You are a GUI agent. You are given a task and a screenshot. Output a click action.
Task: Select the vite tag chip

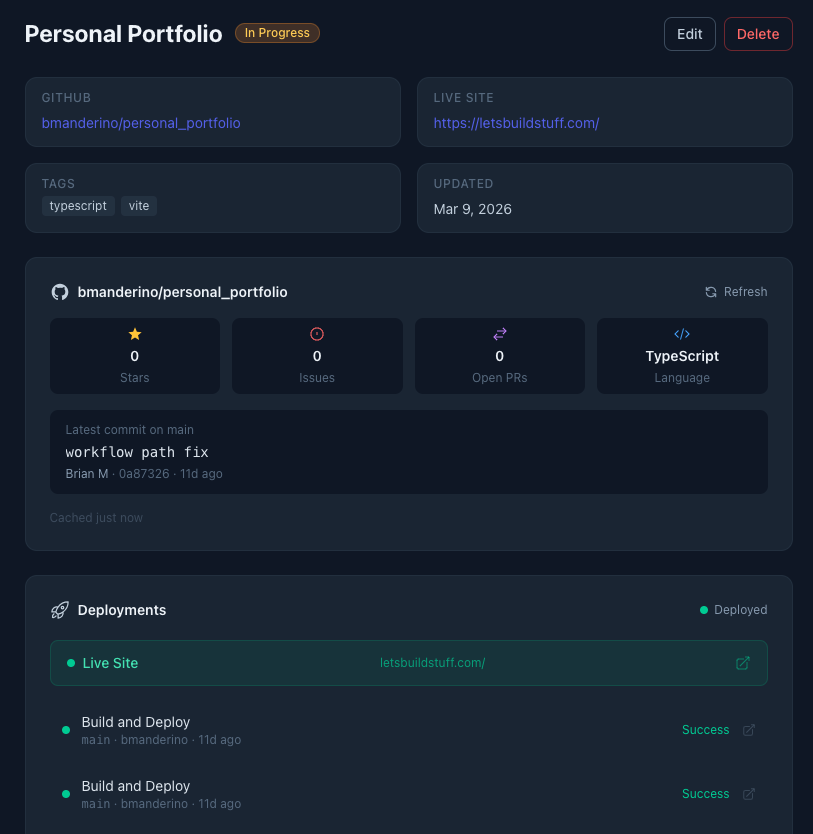tap(138, 206)
